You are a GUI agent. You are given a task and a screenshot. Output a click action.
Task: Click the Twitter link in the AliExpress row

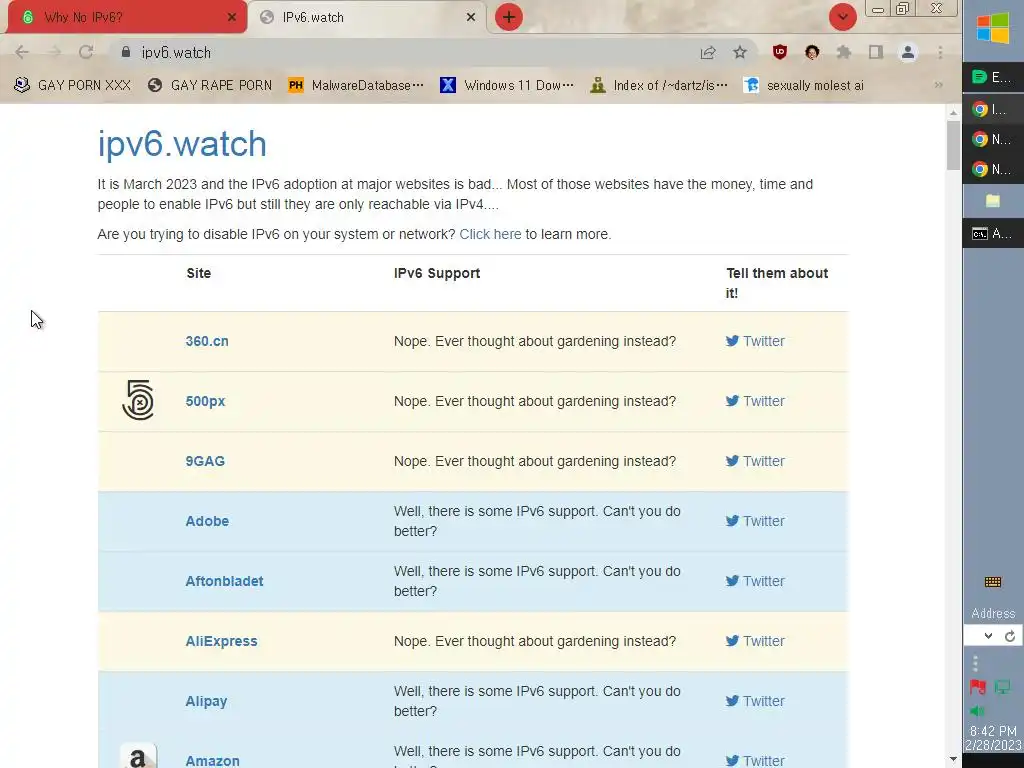(755, 641)
